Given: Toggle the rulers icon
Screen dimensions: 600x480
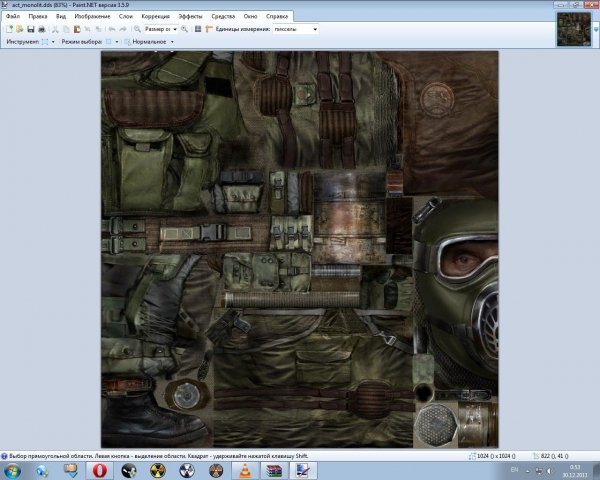Looking at the screenshot, I should (x=209, y=29).
